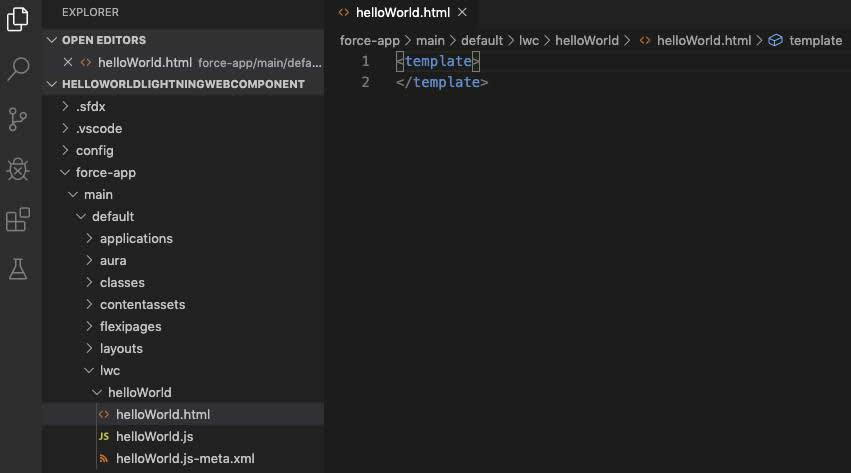Click line number 2 in the gutter
851x473 pixels.
tap(365, 82)
